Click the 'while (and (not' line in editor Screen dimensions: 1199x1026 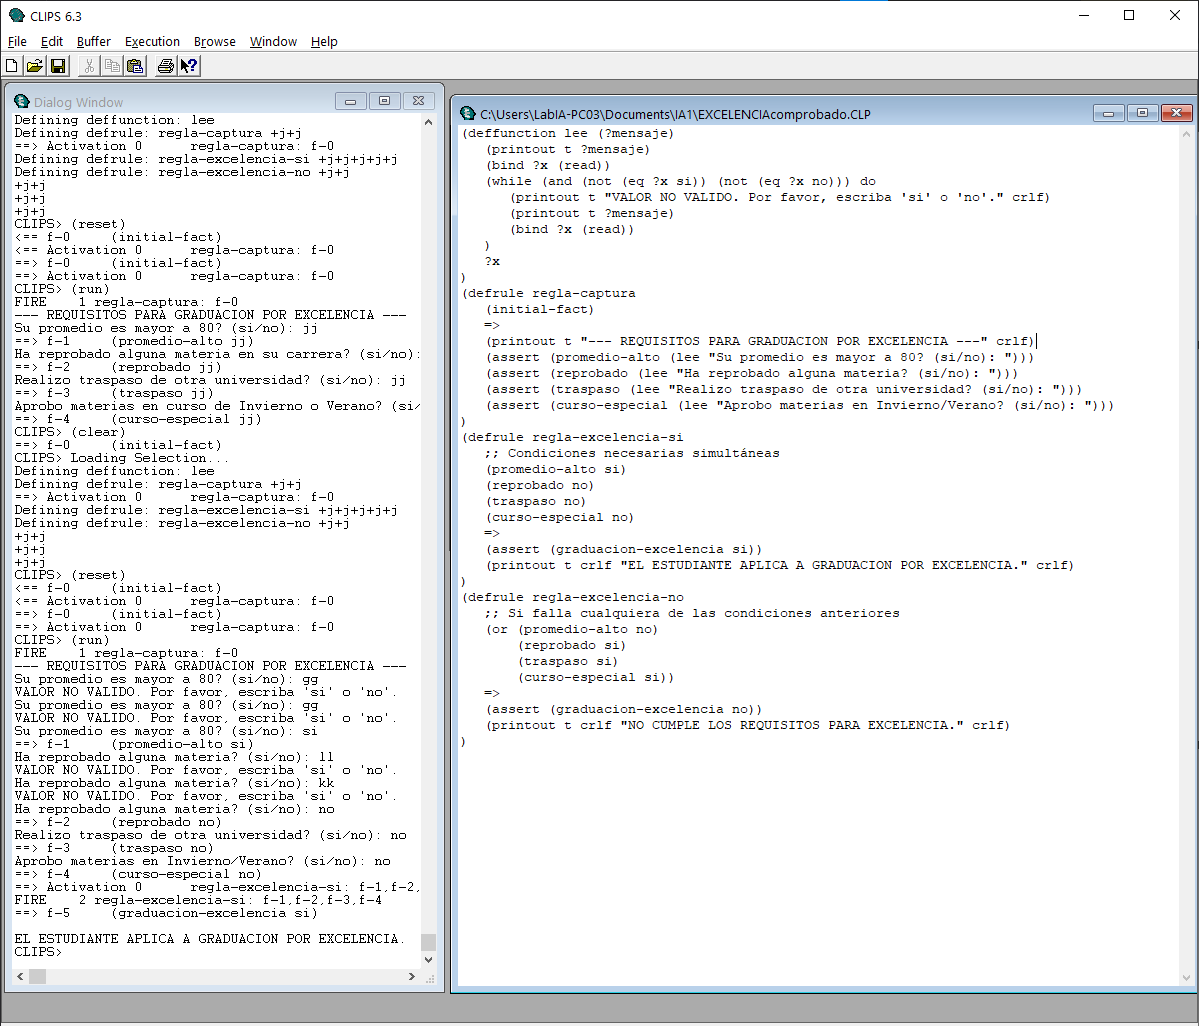681,181
